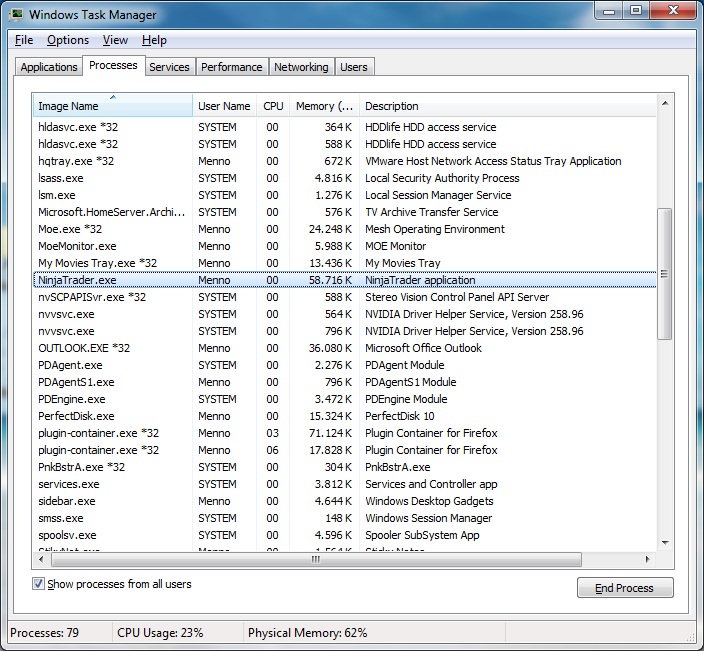Image resolution: width=704 pixels, height=651 pixels.
Task: Click the vertical scrollbar down arrow
Action: (x=665, y=543)
